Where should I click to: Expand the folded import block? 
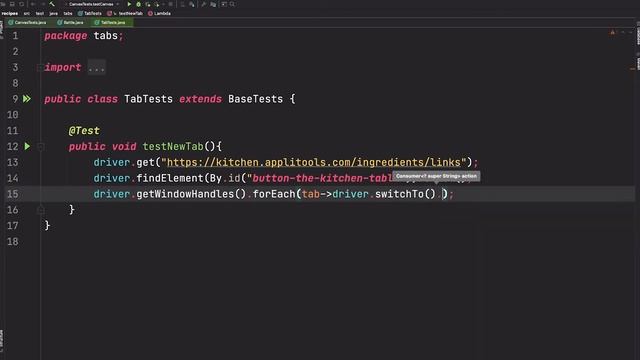(x=40, y=67)
